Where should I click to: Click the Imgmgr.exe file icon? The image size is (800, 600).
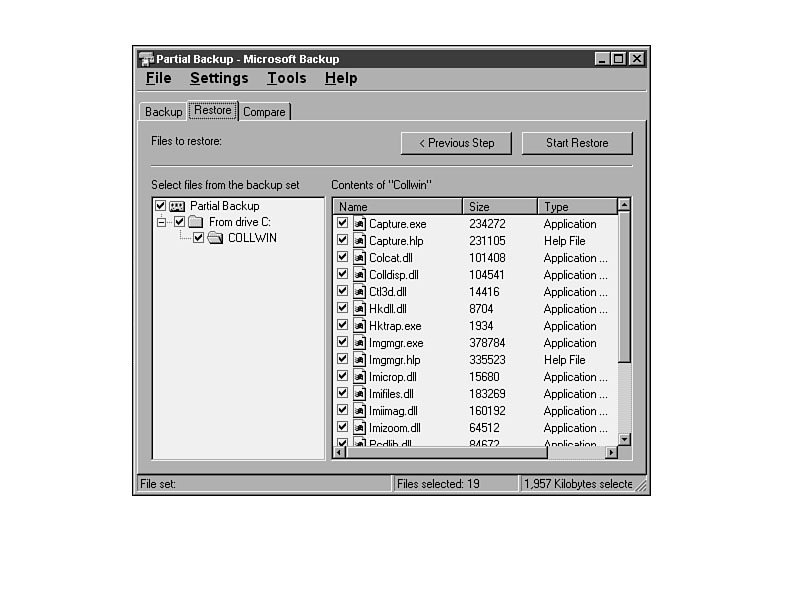tap(360, 343)
